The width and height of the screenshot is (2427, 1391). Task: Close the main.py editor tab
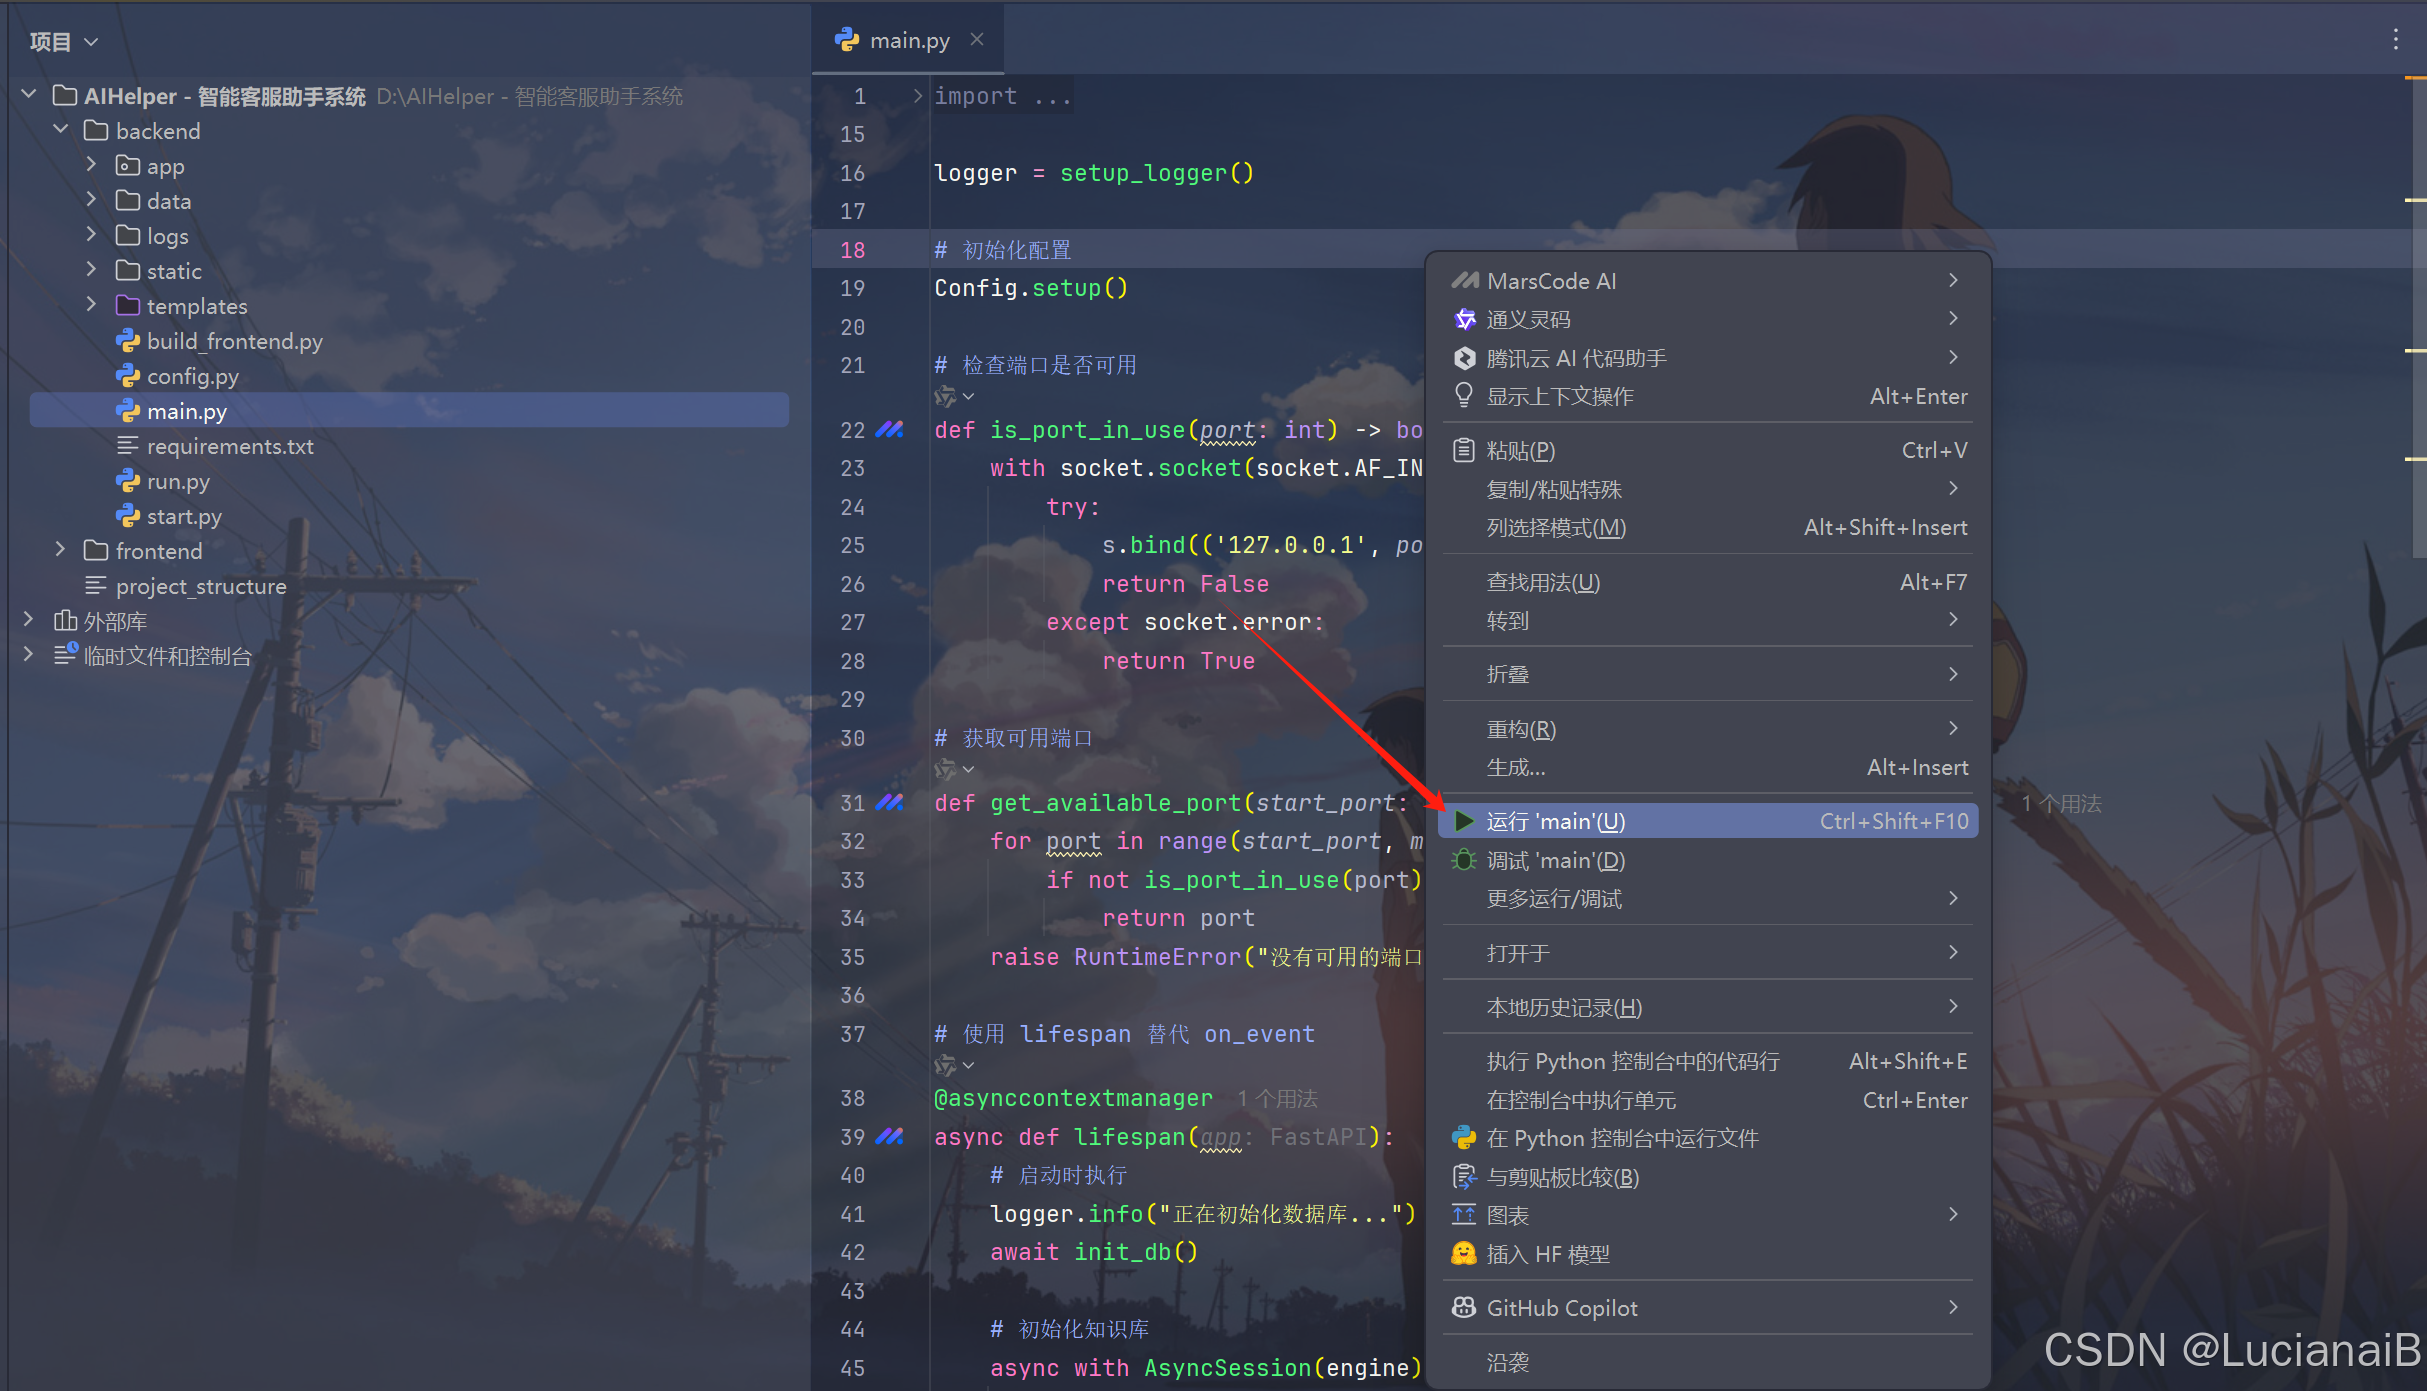tap(977, 39)
